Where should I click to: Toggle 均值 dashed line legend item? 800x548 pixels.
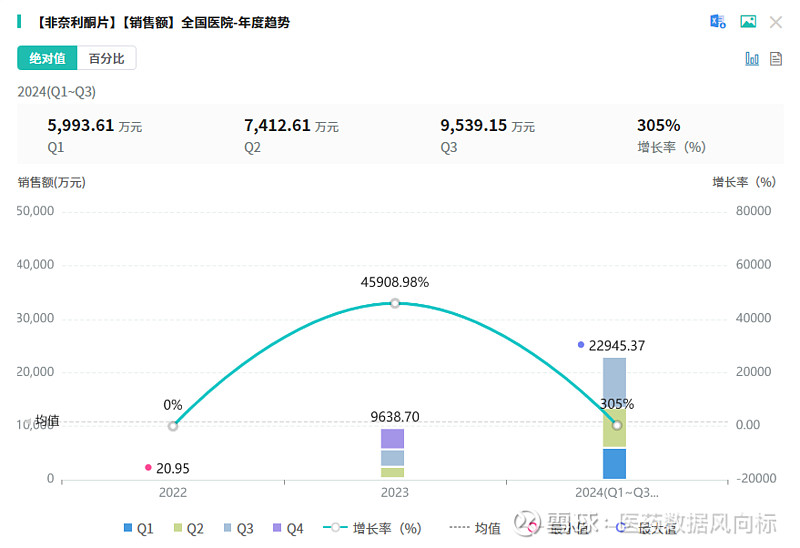pyautogui.click(x=475, y=529)
